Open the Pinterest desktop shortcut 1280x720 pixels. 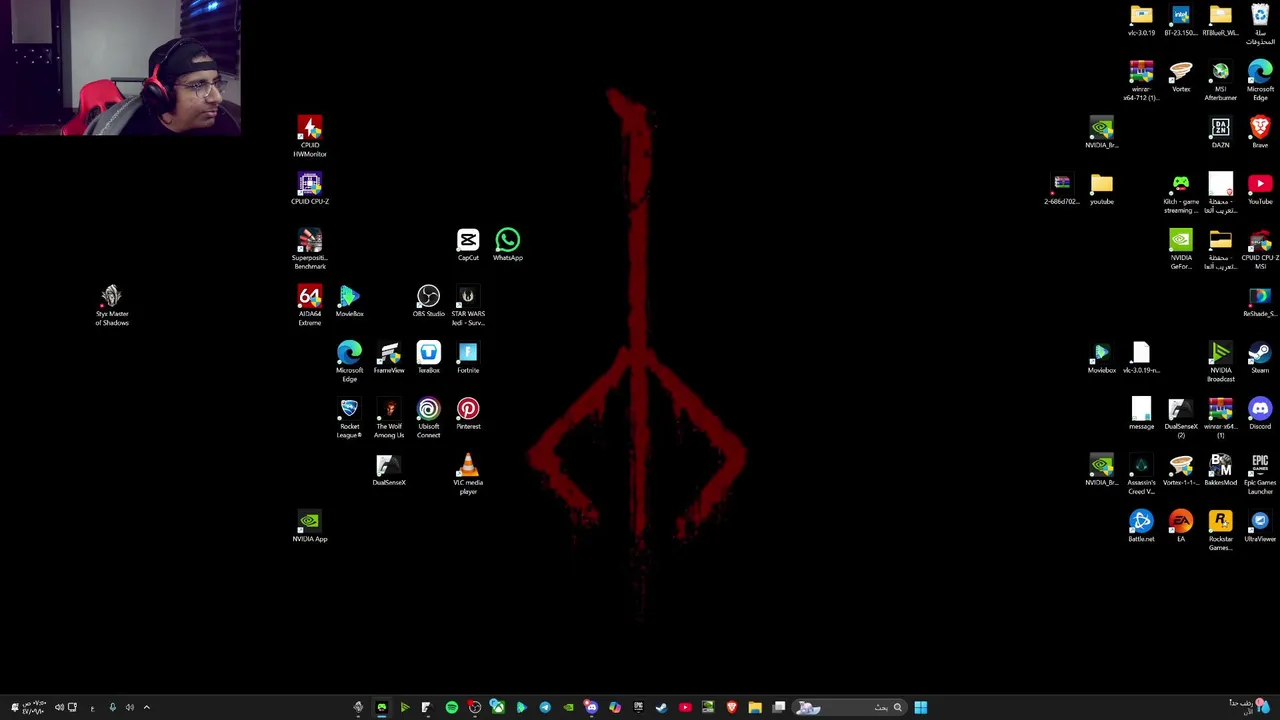(468, 414)
